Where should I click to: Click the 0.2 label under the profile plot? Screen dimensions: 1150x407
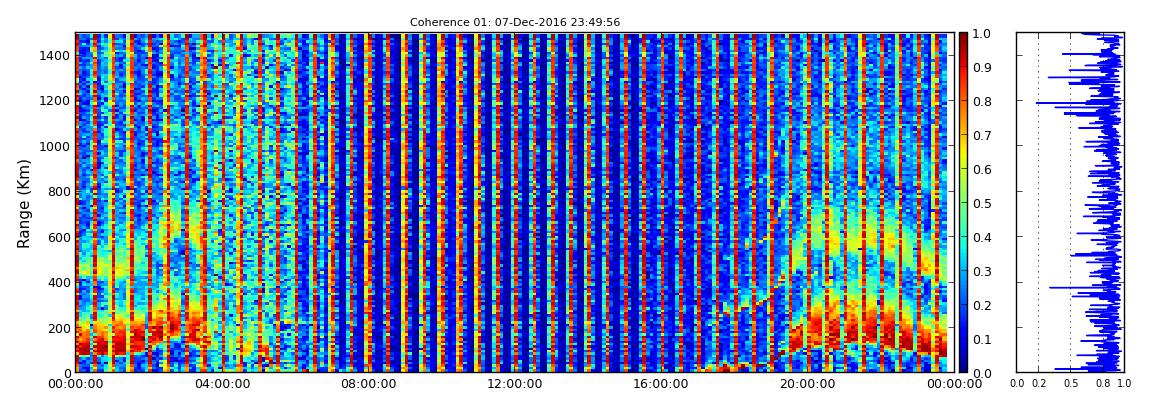point(1039,384)
